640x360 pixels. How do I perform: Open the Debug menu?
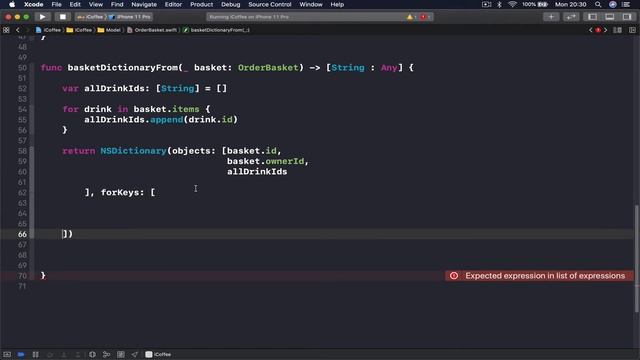231,4
